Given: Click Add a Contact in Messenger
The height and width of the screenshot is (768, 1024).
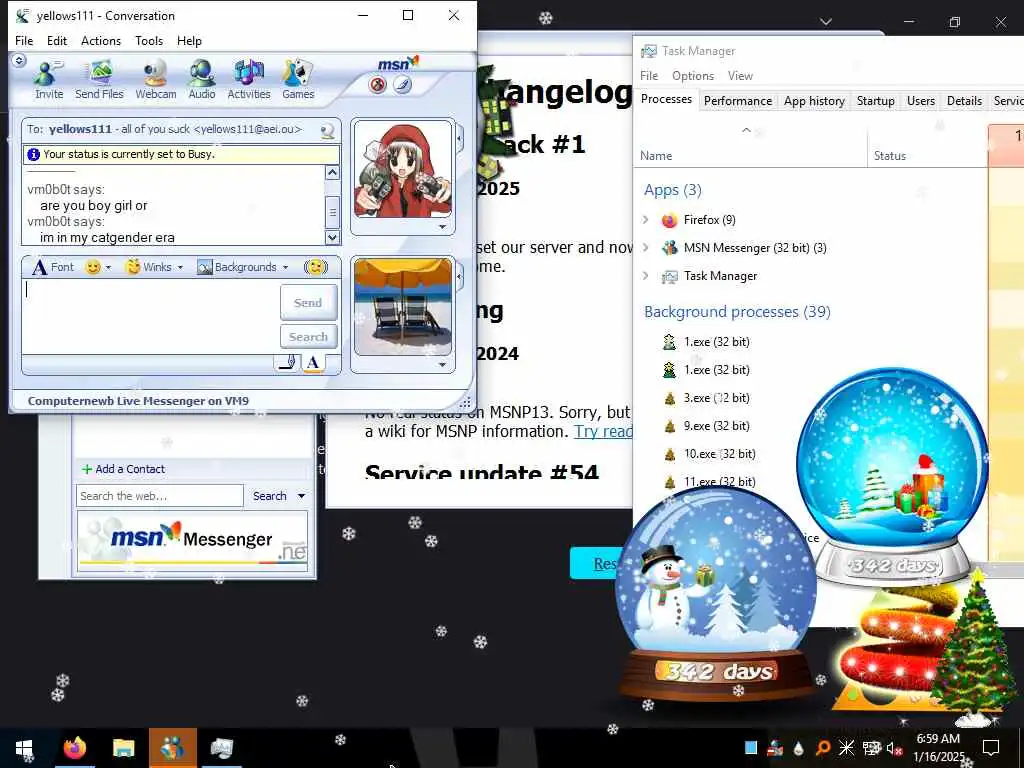Looking at the screenshot, I should [x=123, y=469].
